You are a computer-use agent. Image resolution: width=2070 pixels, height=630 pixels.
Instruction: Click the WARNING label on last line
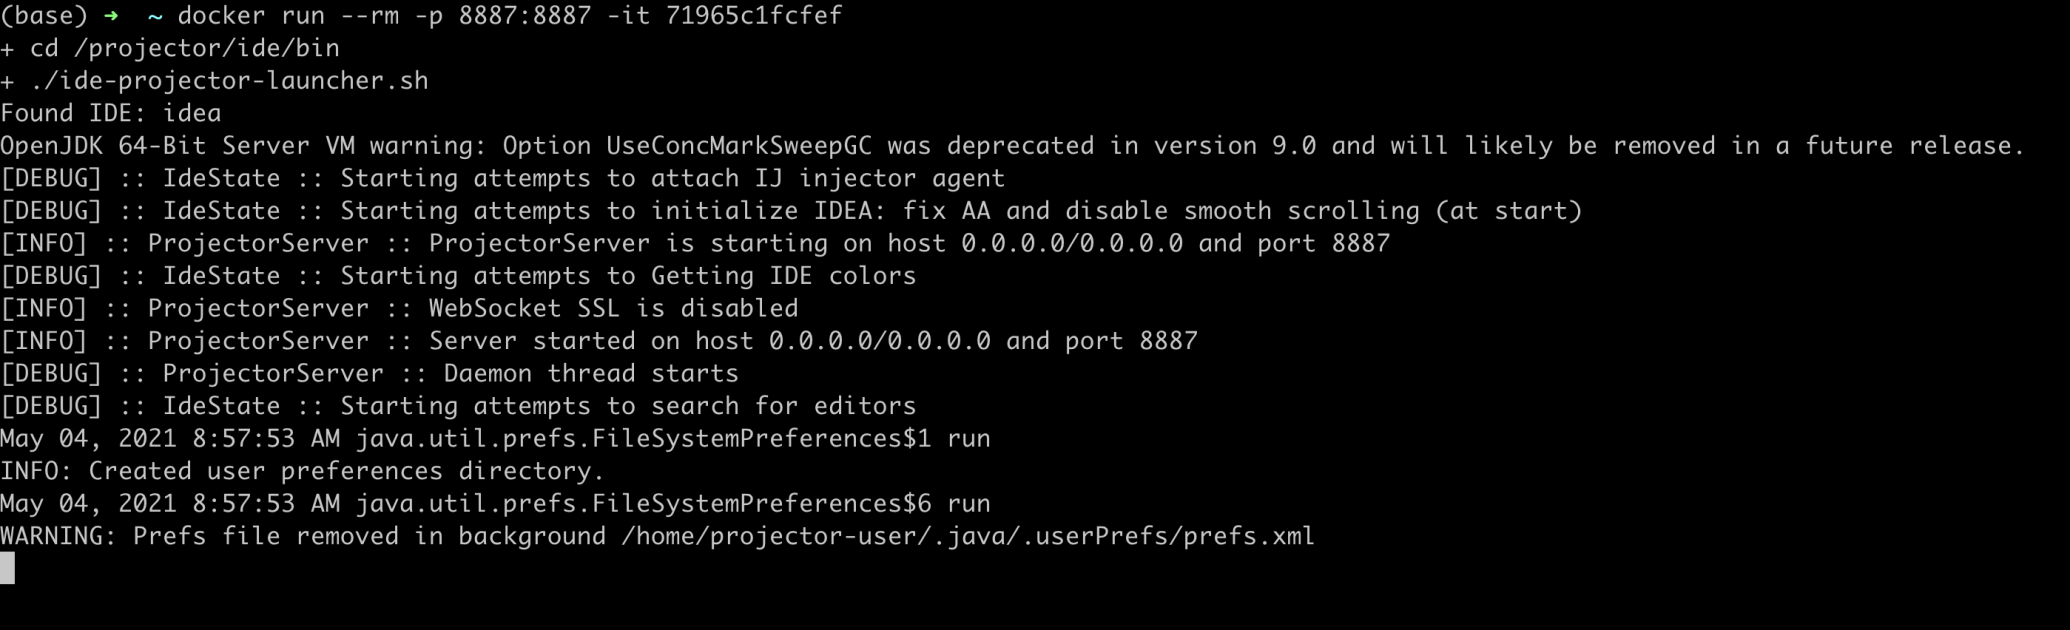coord(59,536)
